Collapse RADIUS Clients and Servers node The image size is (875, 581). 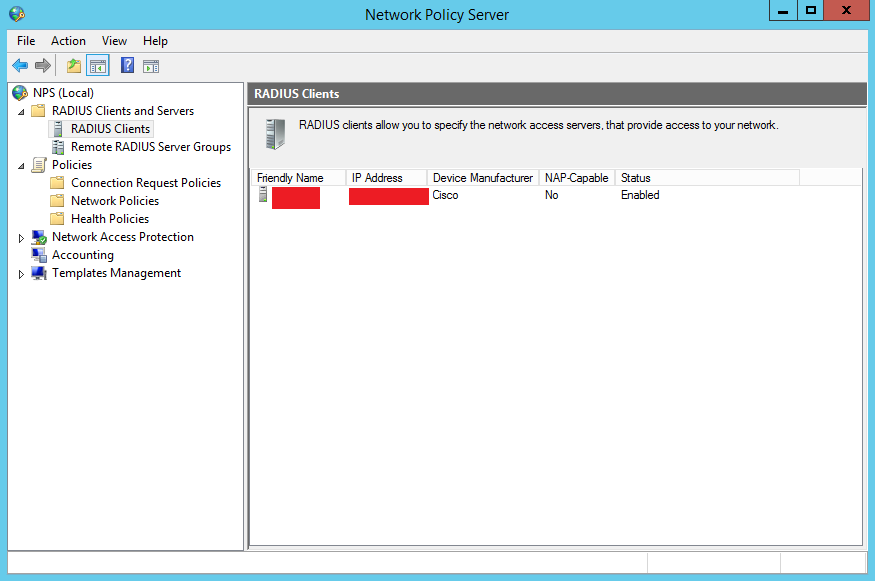[x=21, y=111]
